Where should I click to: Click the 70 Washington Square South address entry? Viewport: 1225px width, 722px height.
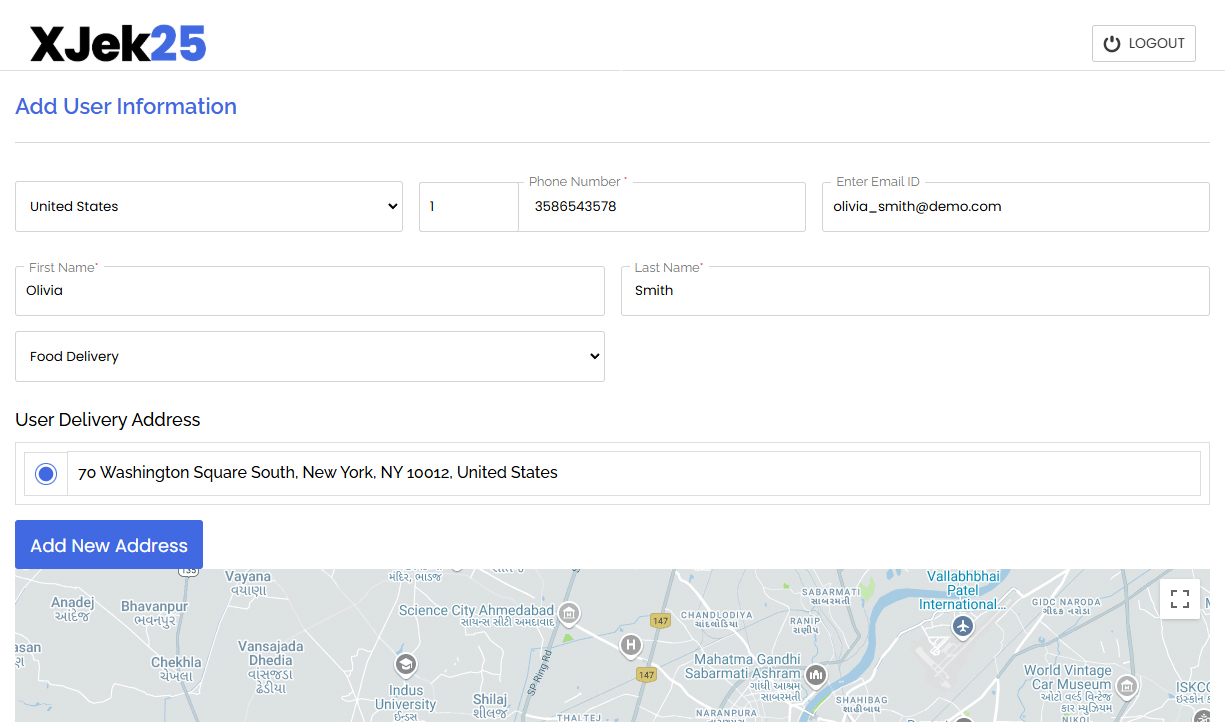(317, 472)
